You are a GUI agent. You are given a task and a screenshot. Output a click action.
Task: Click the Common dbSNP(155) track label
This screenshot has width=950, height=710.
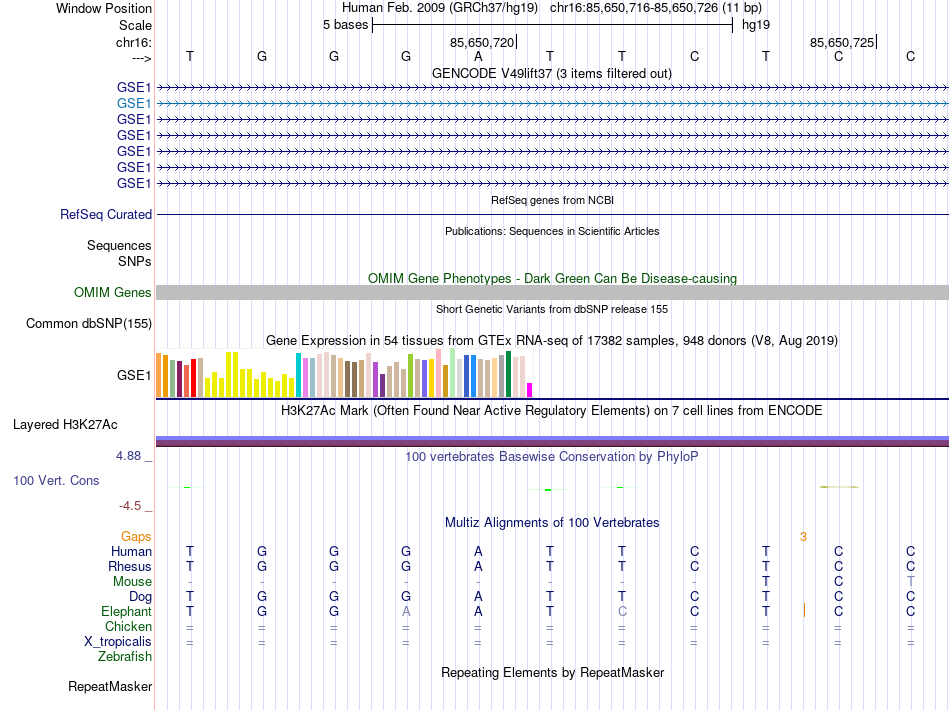(89, 323)
